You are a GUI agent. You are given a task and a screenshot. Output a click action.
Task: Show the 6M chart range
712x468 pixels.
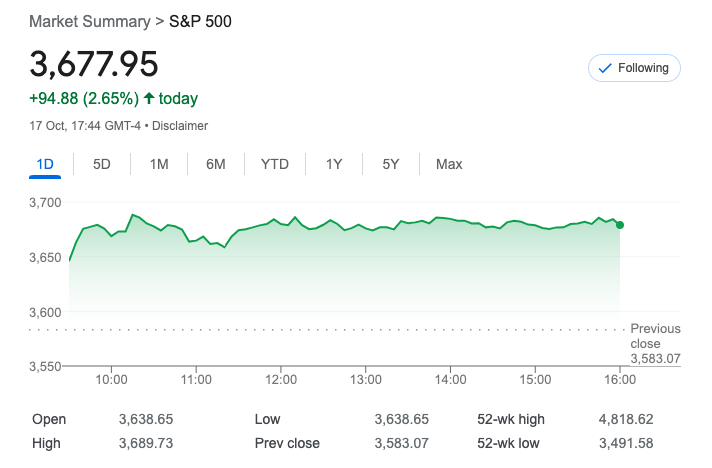[216, 164]
